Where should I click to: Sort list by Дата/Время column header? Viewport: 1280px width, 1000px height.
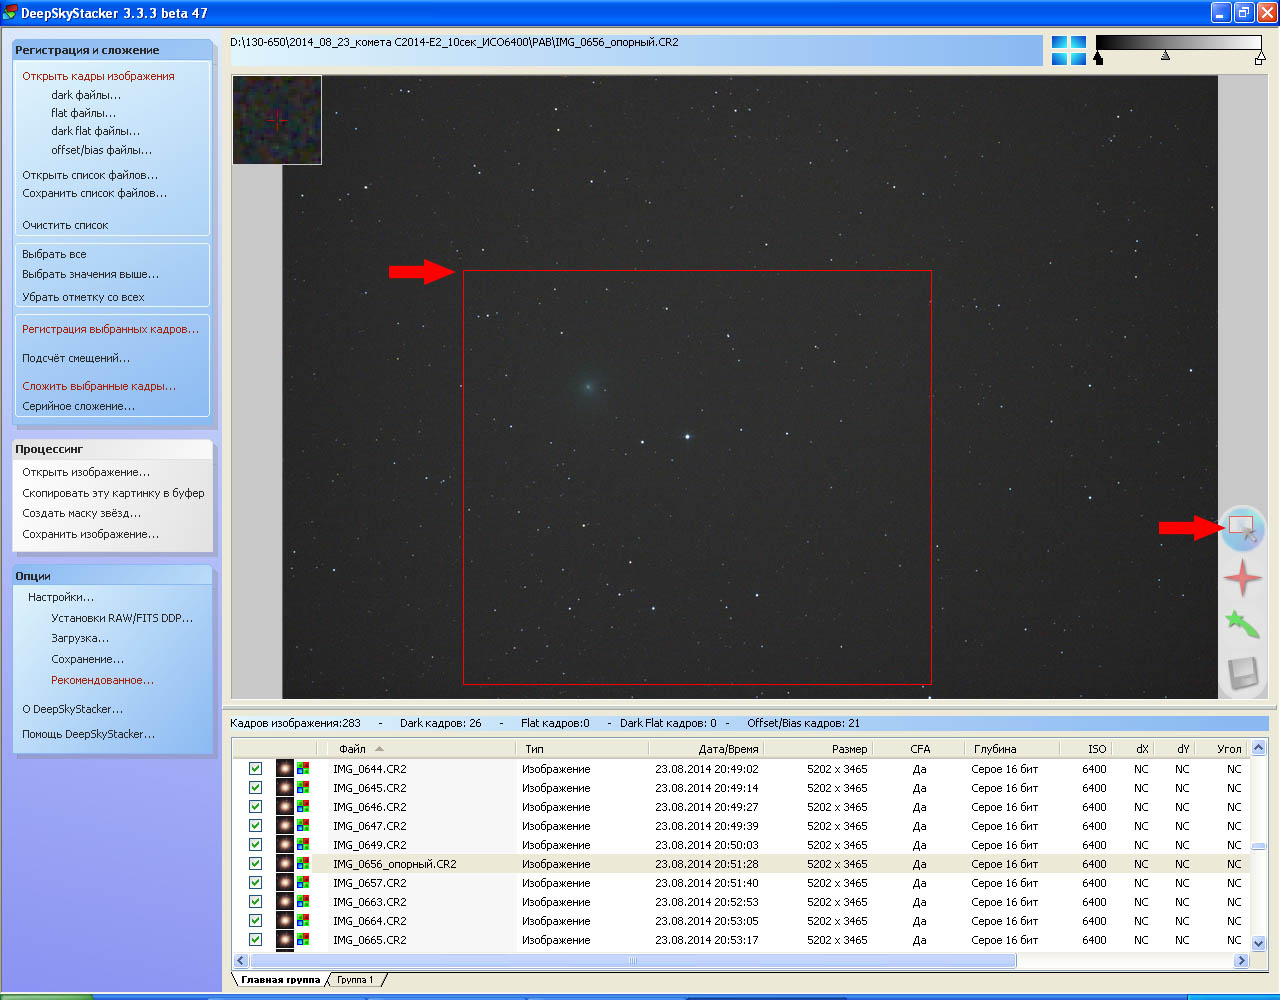point(727,749)
